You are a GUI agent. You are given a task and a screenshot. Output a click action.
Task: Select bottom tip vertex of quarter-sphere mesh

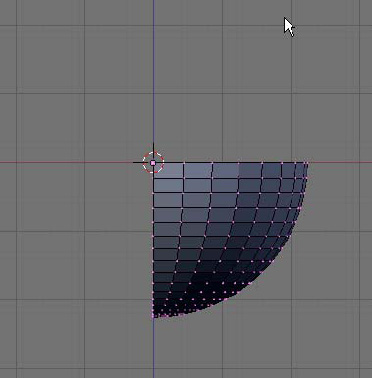[153, 317]
